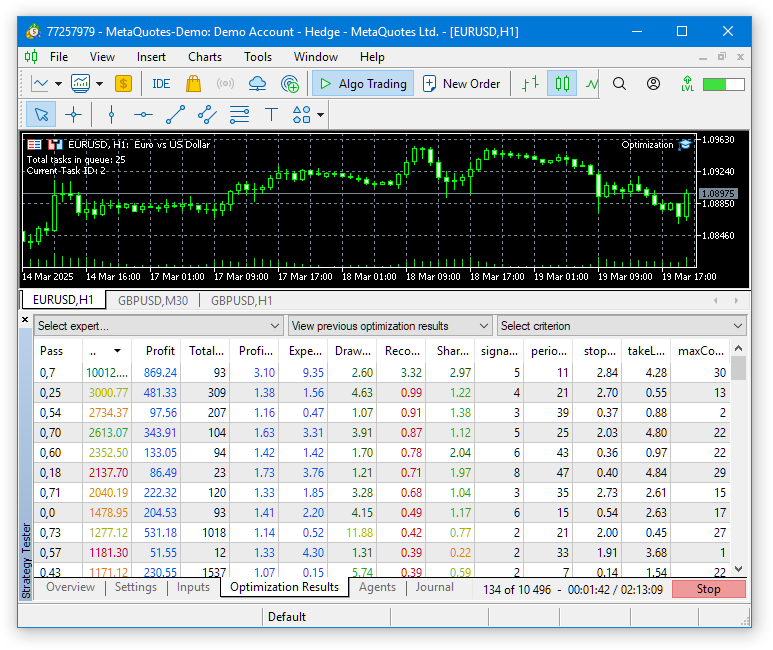
Task: Toggle Algo Trading
Action: click(363, 84)
